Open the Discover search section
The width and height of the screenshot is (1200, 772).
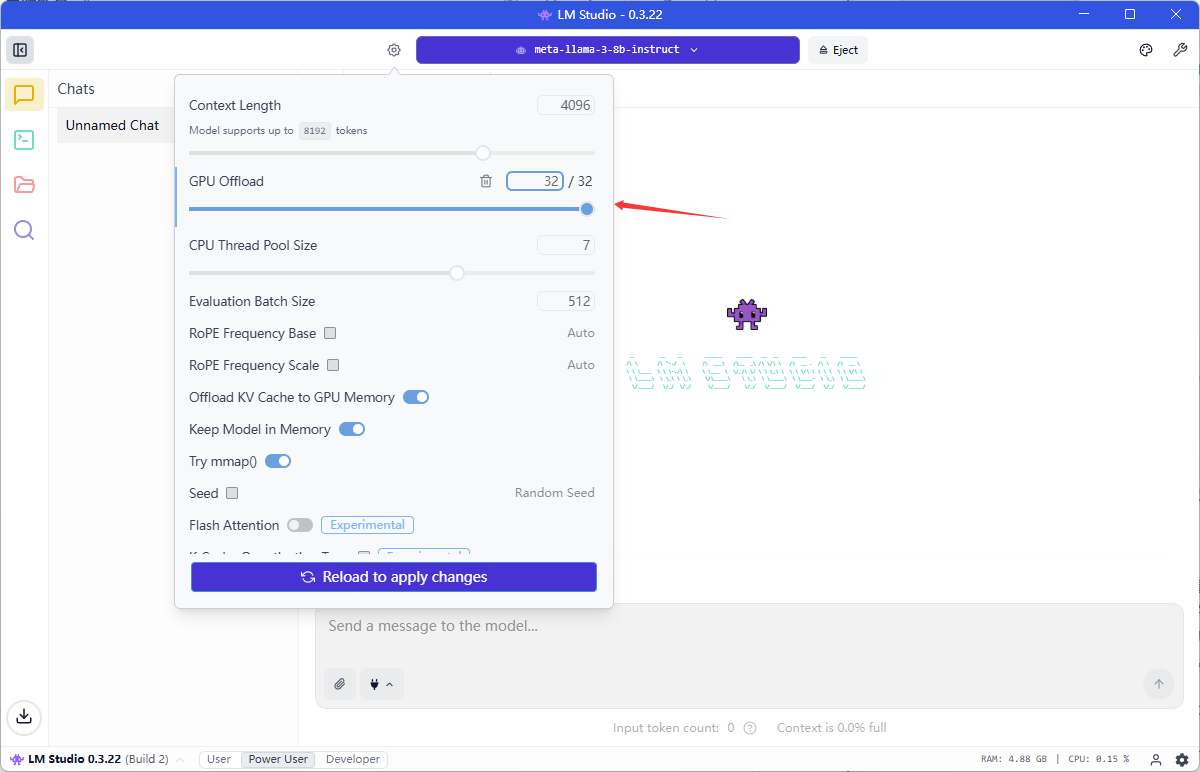[x=24, y=231]
